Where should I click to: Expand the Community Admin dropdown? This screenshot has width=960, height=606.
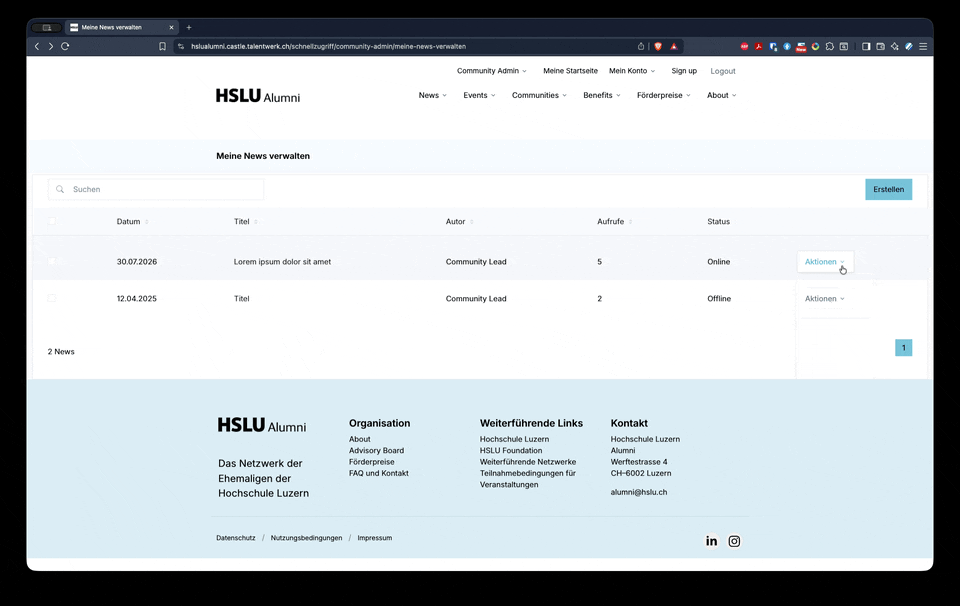coord(492,71)
